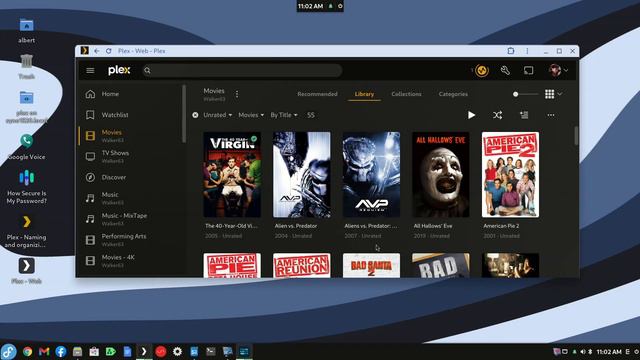640x360 pixels.
Task: Open taskbar settings gear icon
Action: [177, 351]
